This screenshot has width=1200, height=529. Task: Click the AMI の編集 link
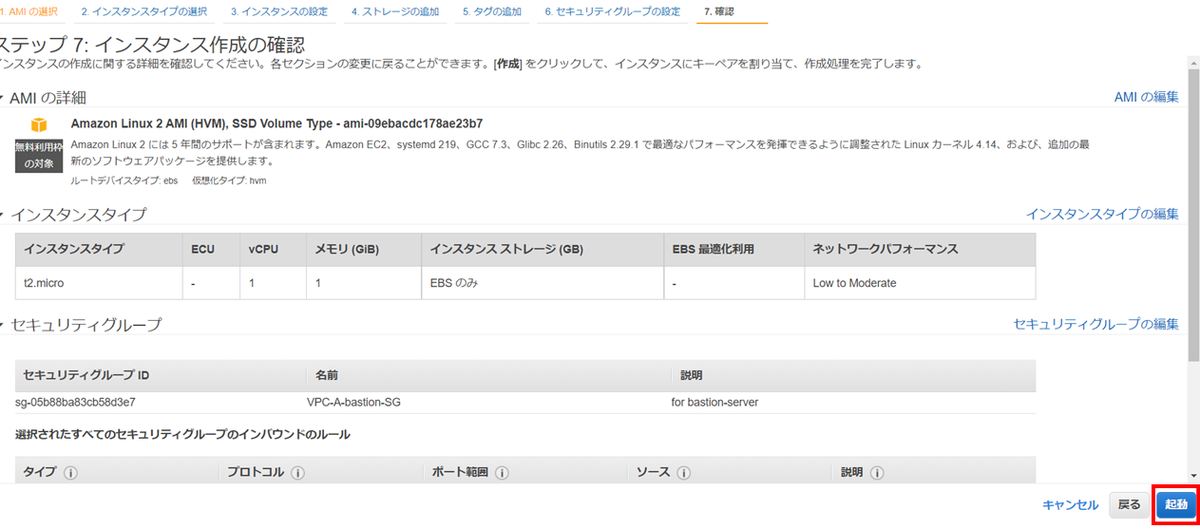click(1146, 97)
